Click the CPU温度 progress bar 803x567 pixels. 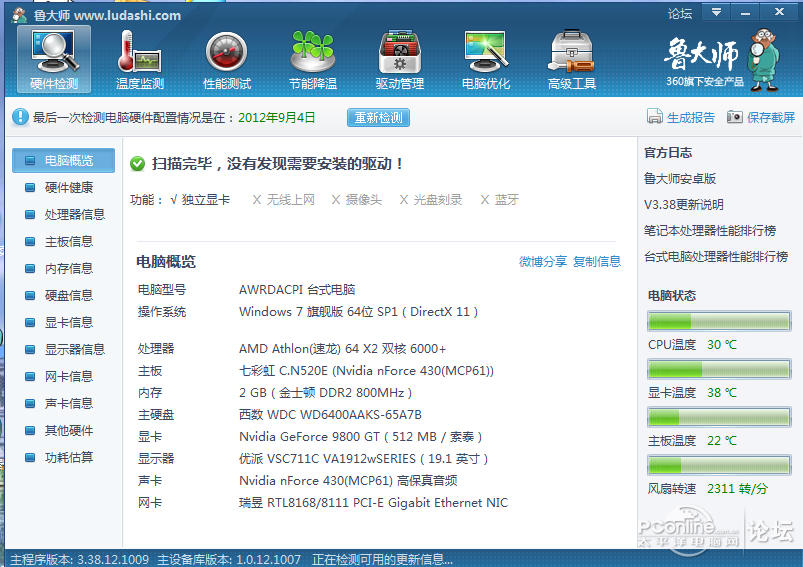tap(719, 321)
